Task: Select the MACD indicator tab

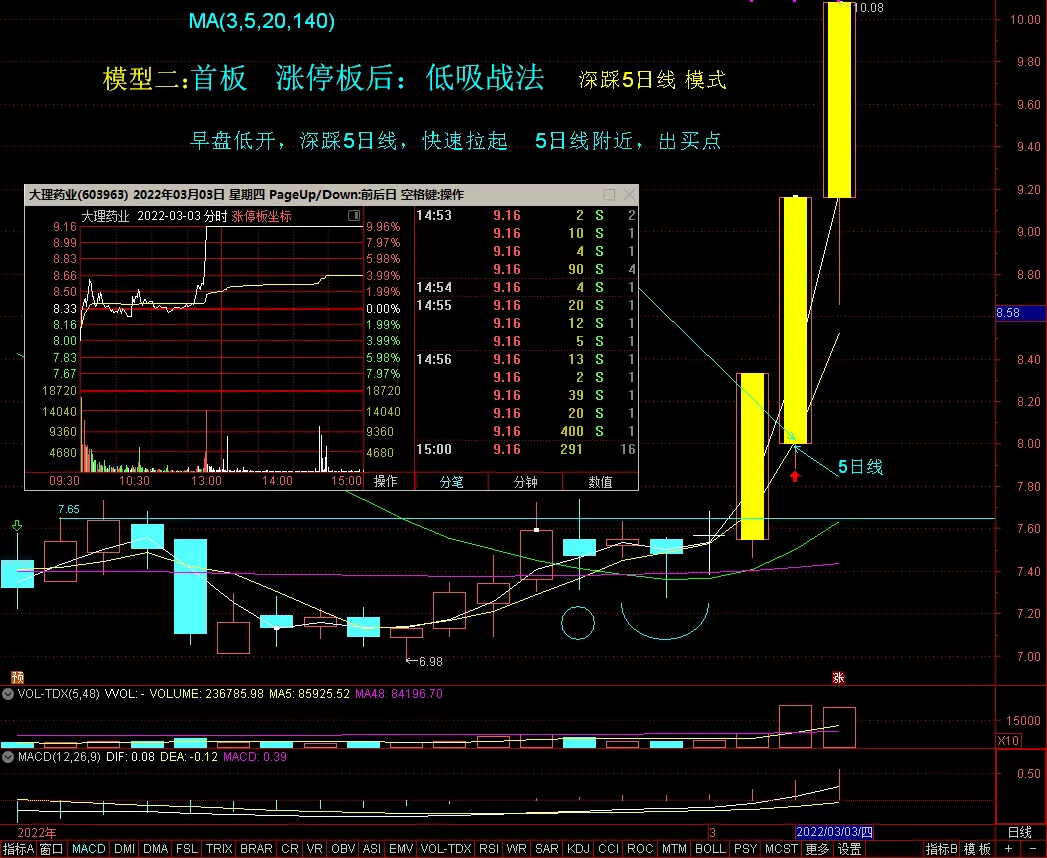Action: point(88,849)
